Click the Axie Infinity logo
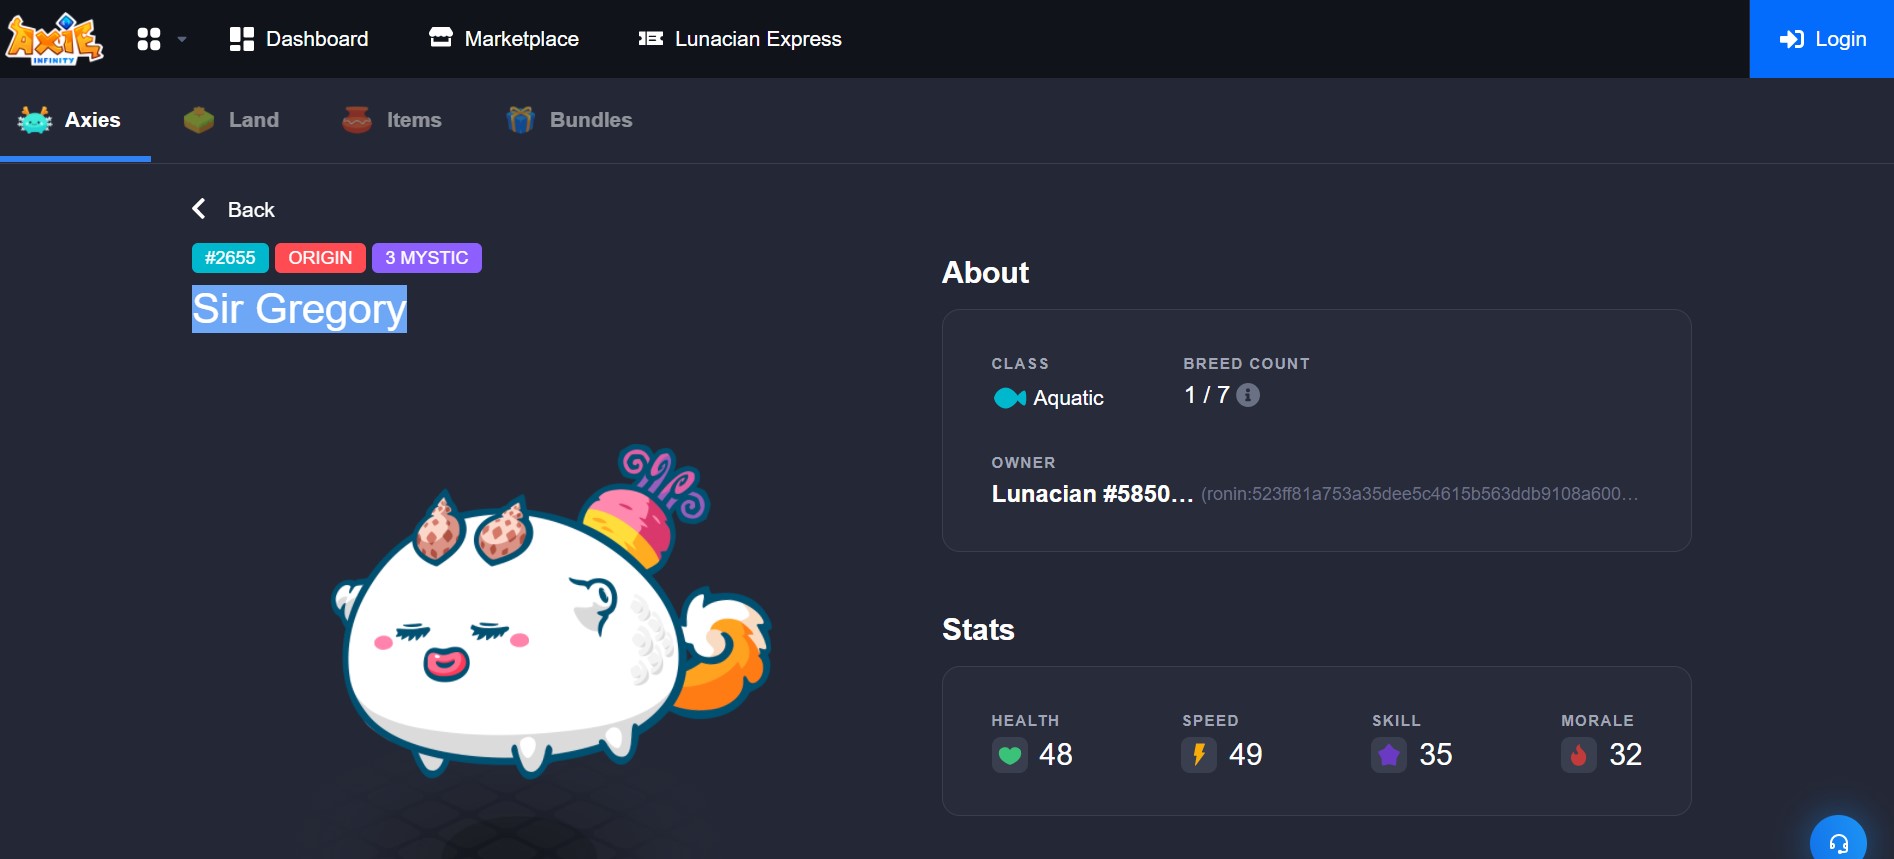Viewport: 1894px width, 859px height. tap(54, 39)
